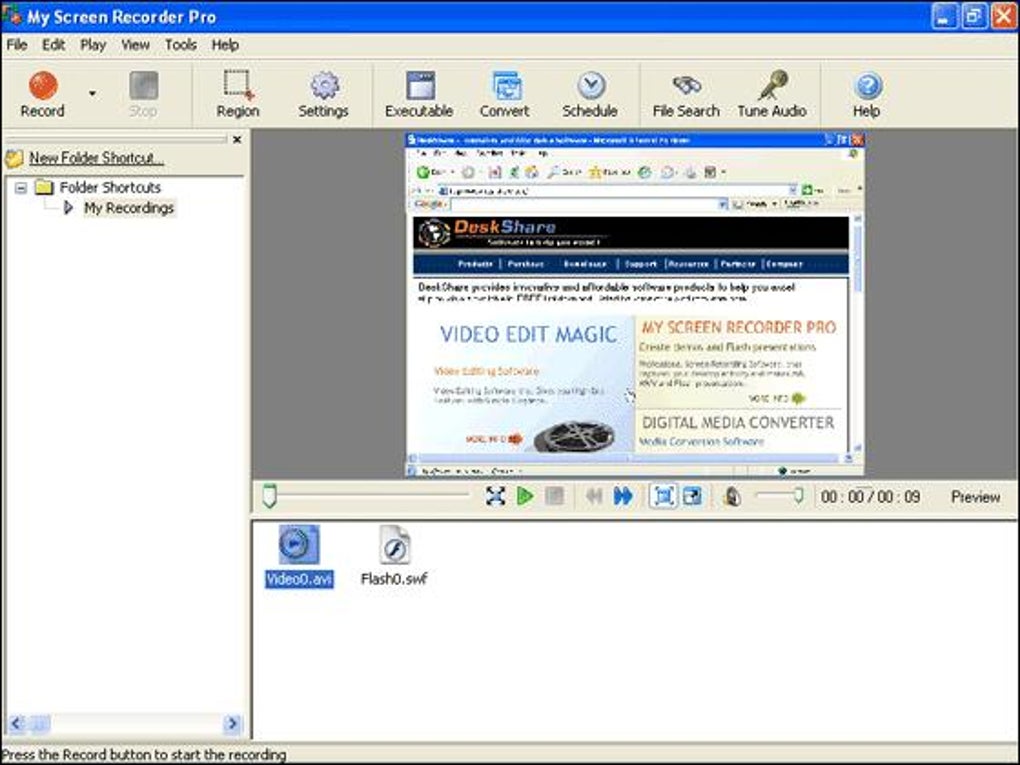This screenshot has width=1020, height=765.
Task: Minimize the My Screen Recorder Pro window
Action: 945,16
